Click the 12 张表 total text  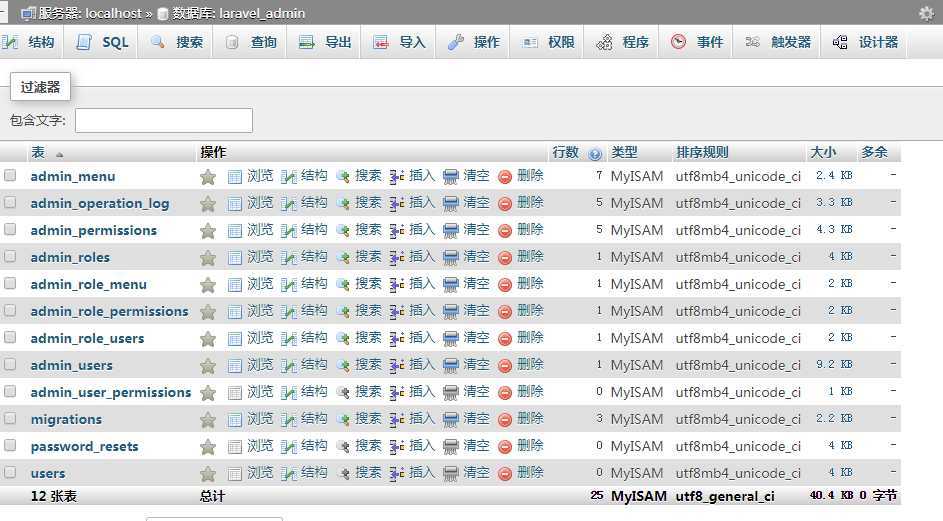(x=54, y=496)
